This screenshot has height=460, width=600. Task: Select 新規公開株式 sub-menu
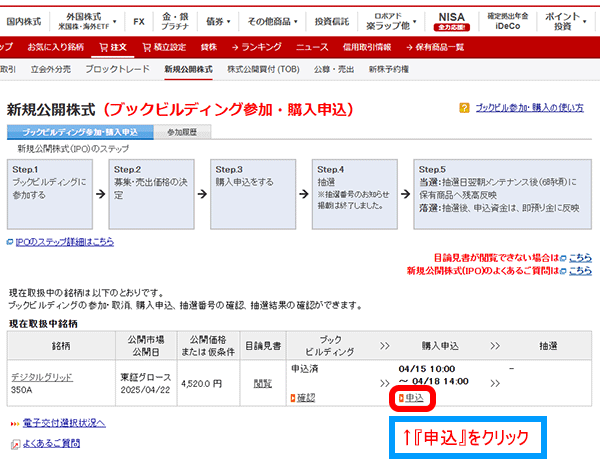[188, 69]
